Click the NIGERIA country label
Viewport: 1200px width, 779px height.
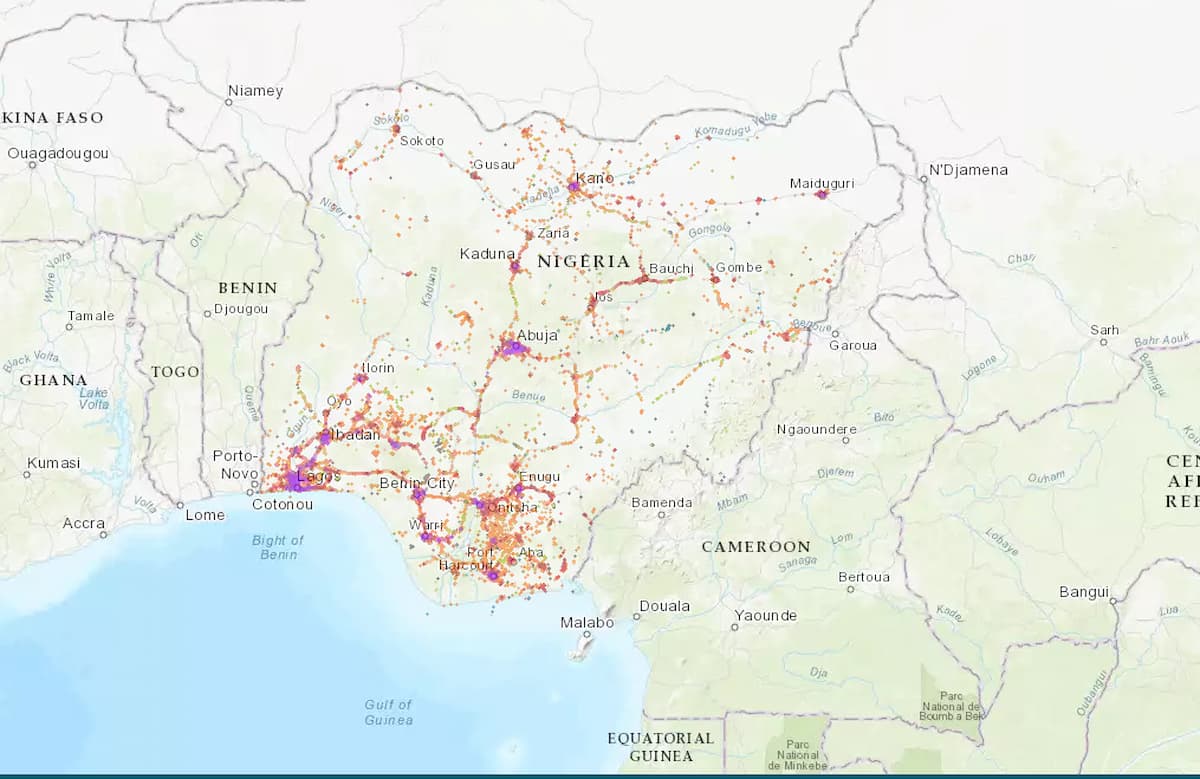pos(584,261)
